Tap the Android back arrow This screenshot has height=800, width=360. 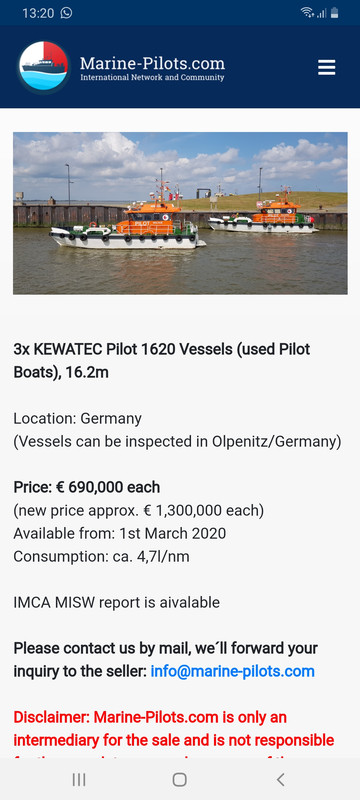point(280,779)
